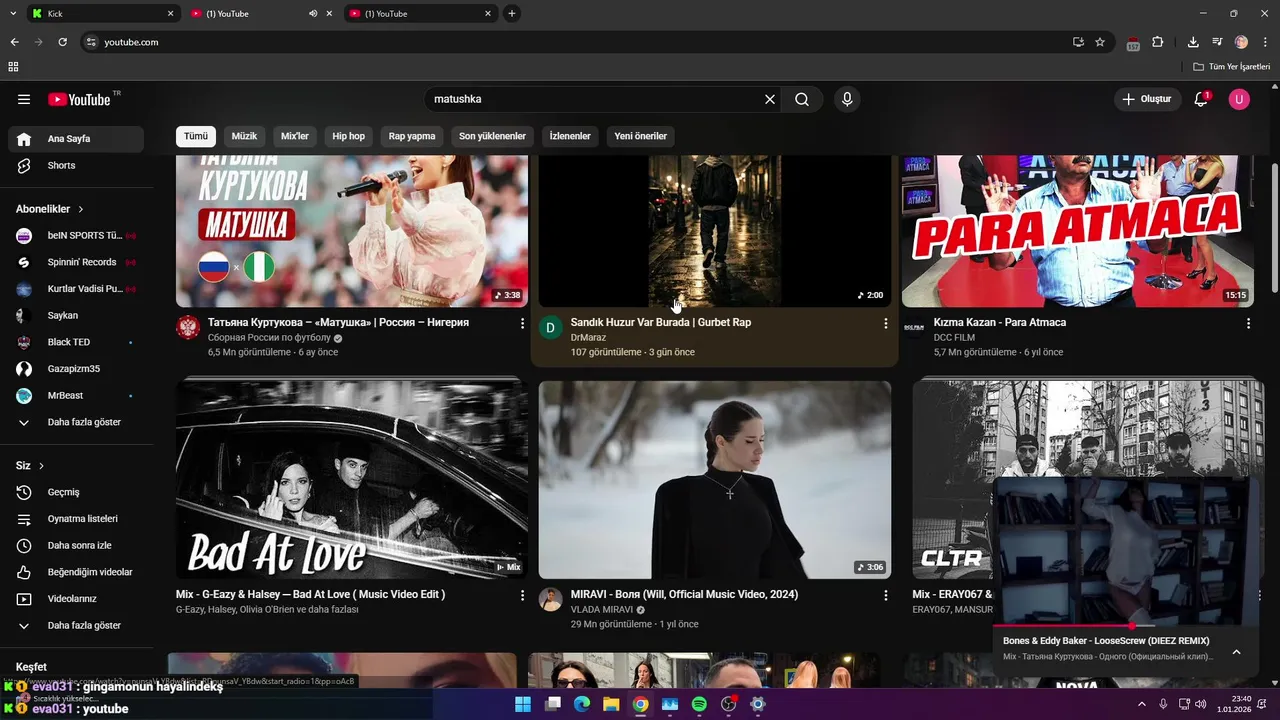Viewport: 1280px width, 720px height.
Task: Open the Kızma Kazan Para Atmaca thumbnail
Action: pos(1078,231)
